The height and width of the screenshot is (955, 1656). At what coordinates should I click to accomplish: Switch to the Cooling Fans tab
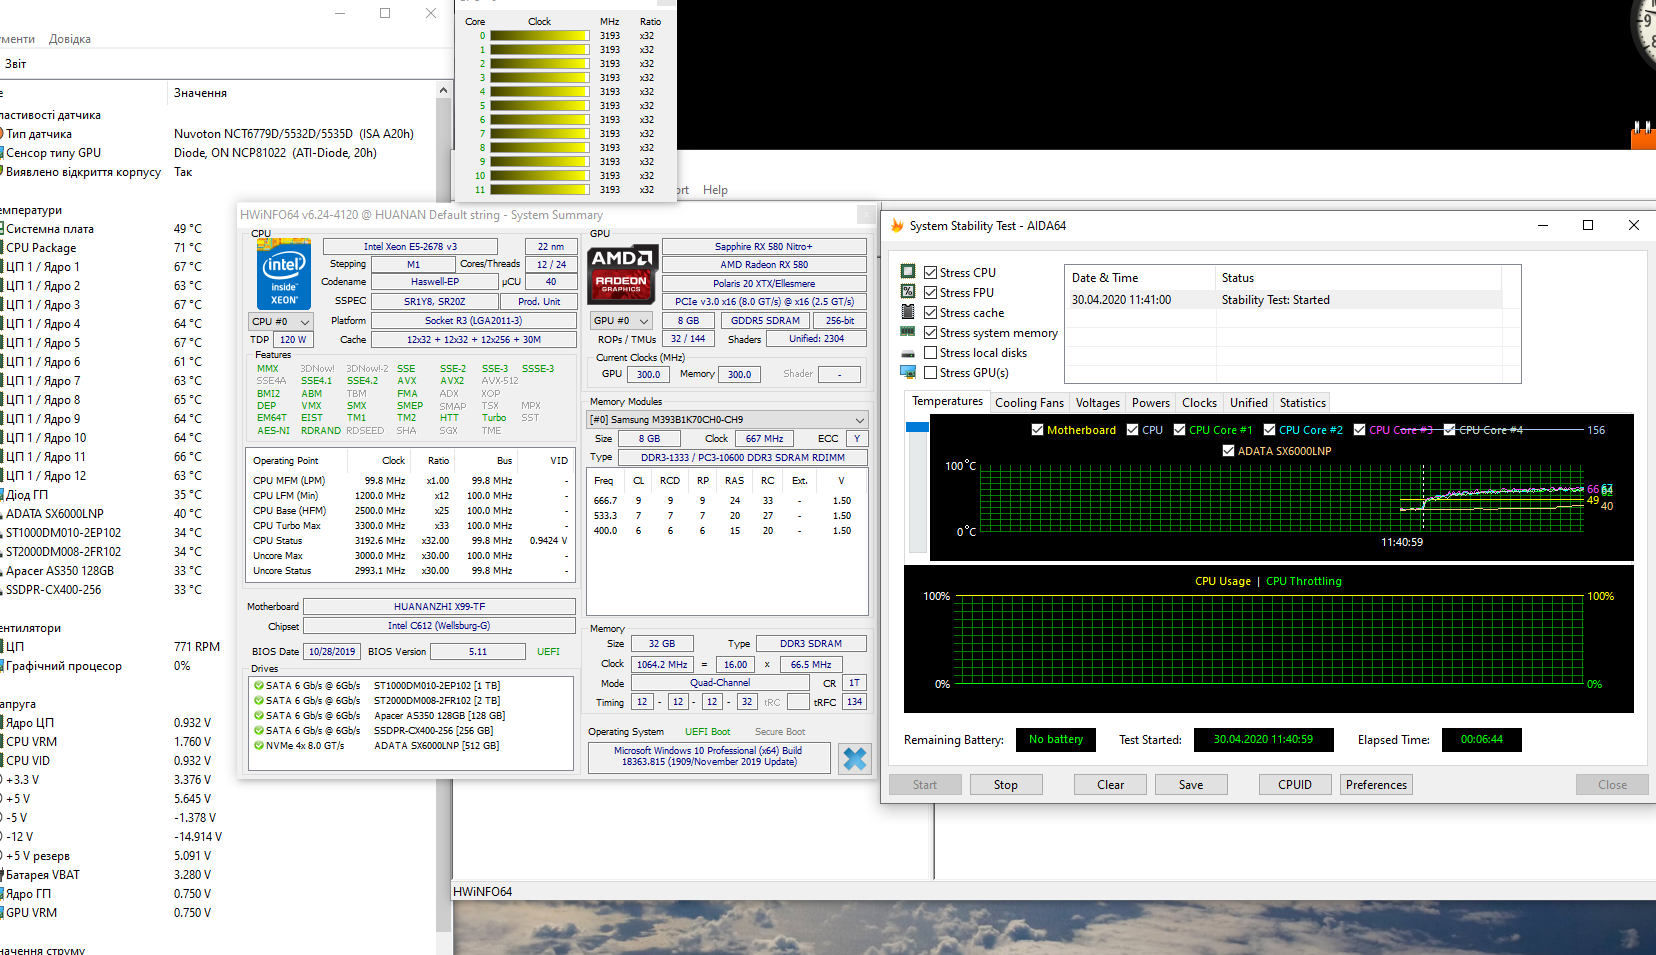1029,403
